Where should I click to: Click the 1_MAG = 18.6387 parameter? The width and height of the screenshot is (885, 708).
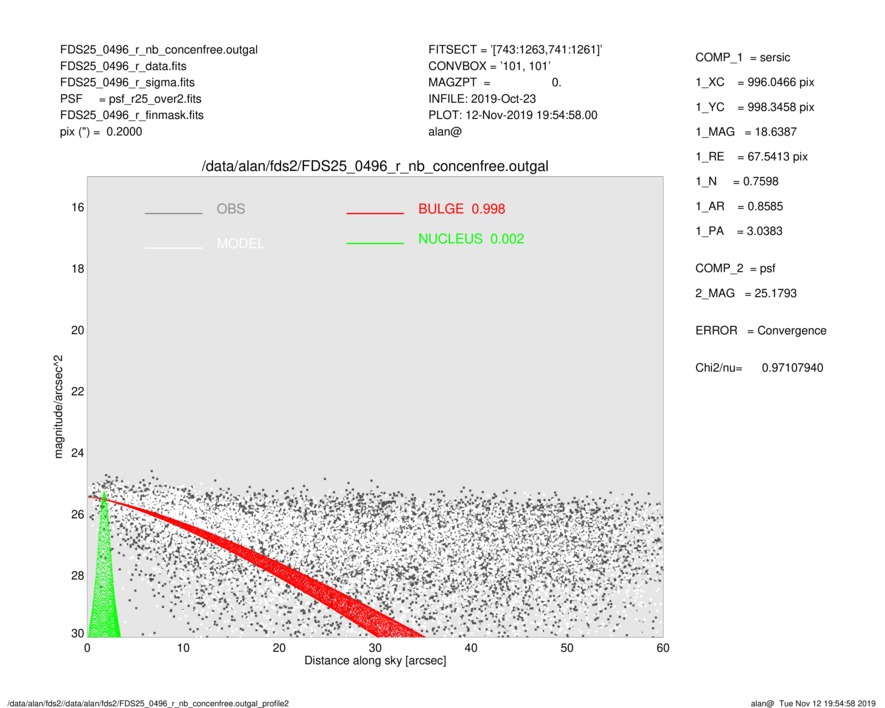click(746, 132)
